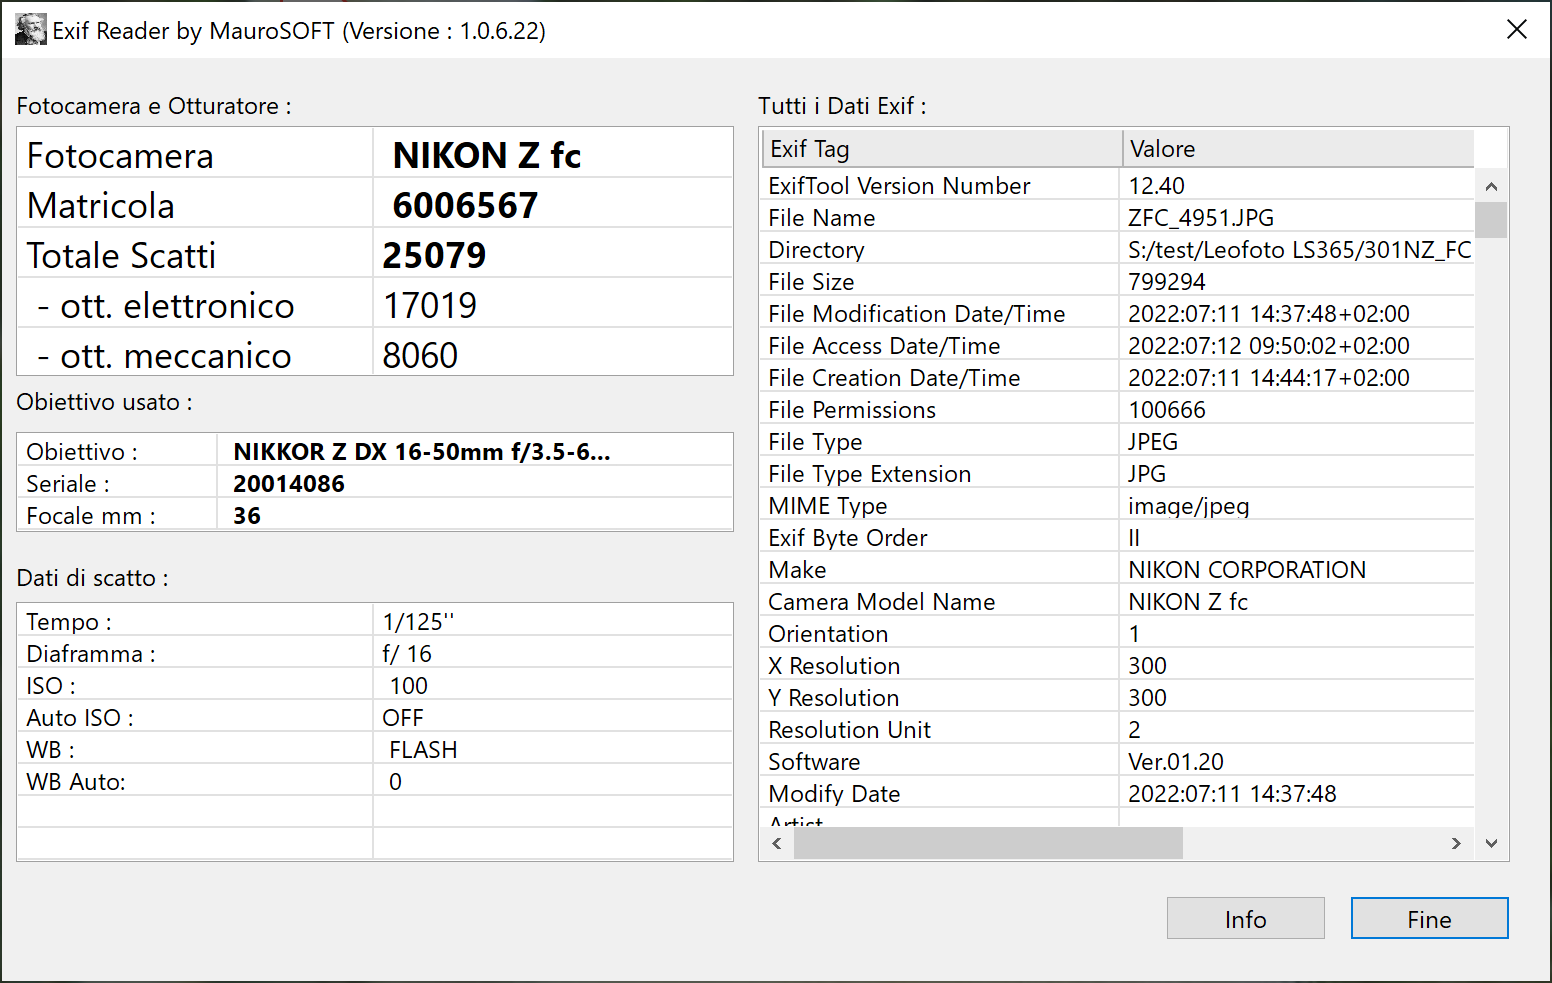Select File Access Date/Time row
Screen dimensions: 1552x983
click(1117, 346)
